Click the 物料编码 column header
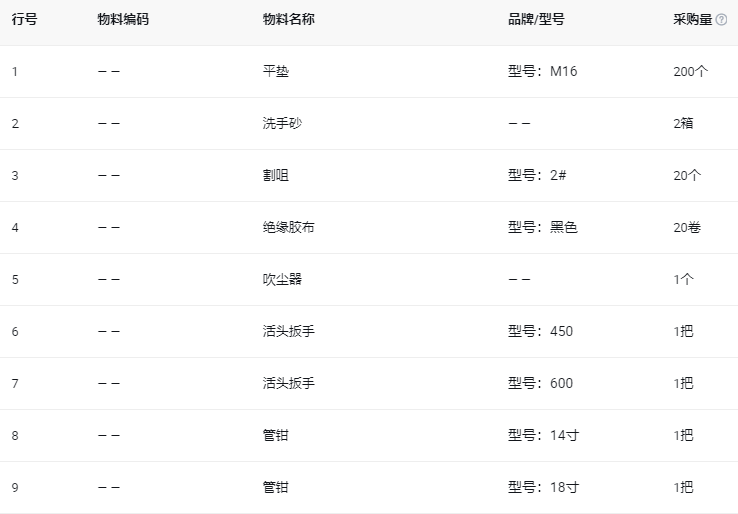Viewport: 738px width, 514px height. point(123,20)
